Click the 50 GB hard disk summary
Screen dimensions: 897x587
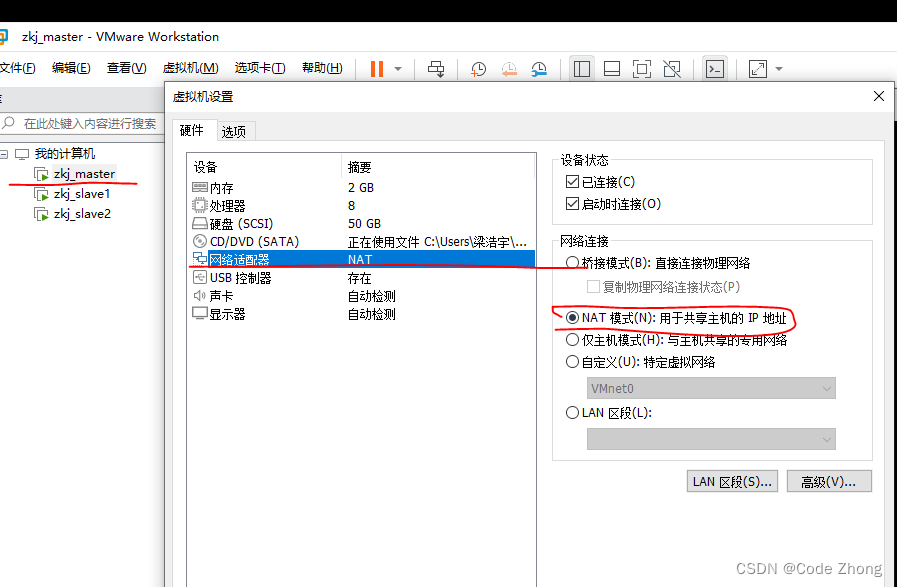364,224
